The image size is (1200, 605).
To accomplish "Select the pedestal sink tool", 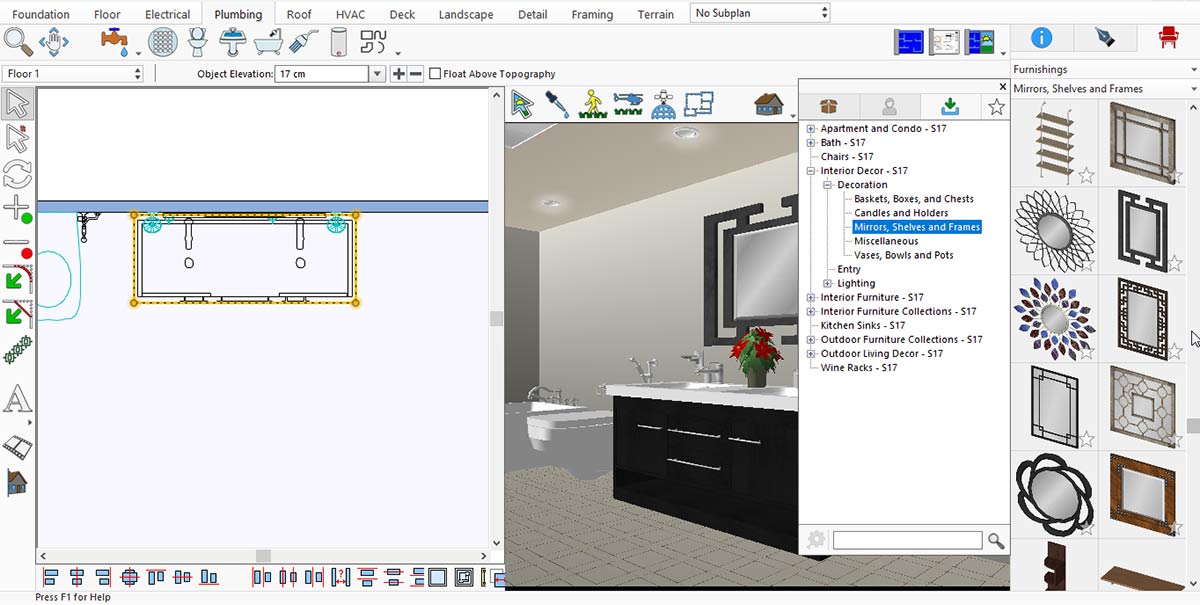I will pyautogui.click(x=233, y=42).
